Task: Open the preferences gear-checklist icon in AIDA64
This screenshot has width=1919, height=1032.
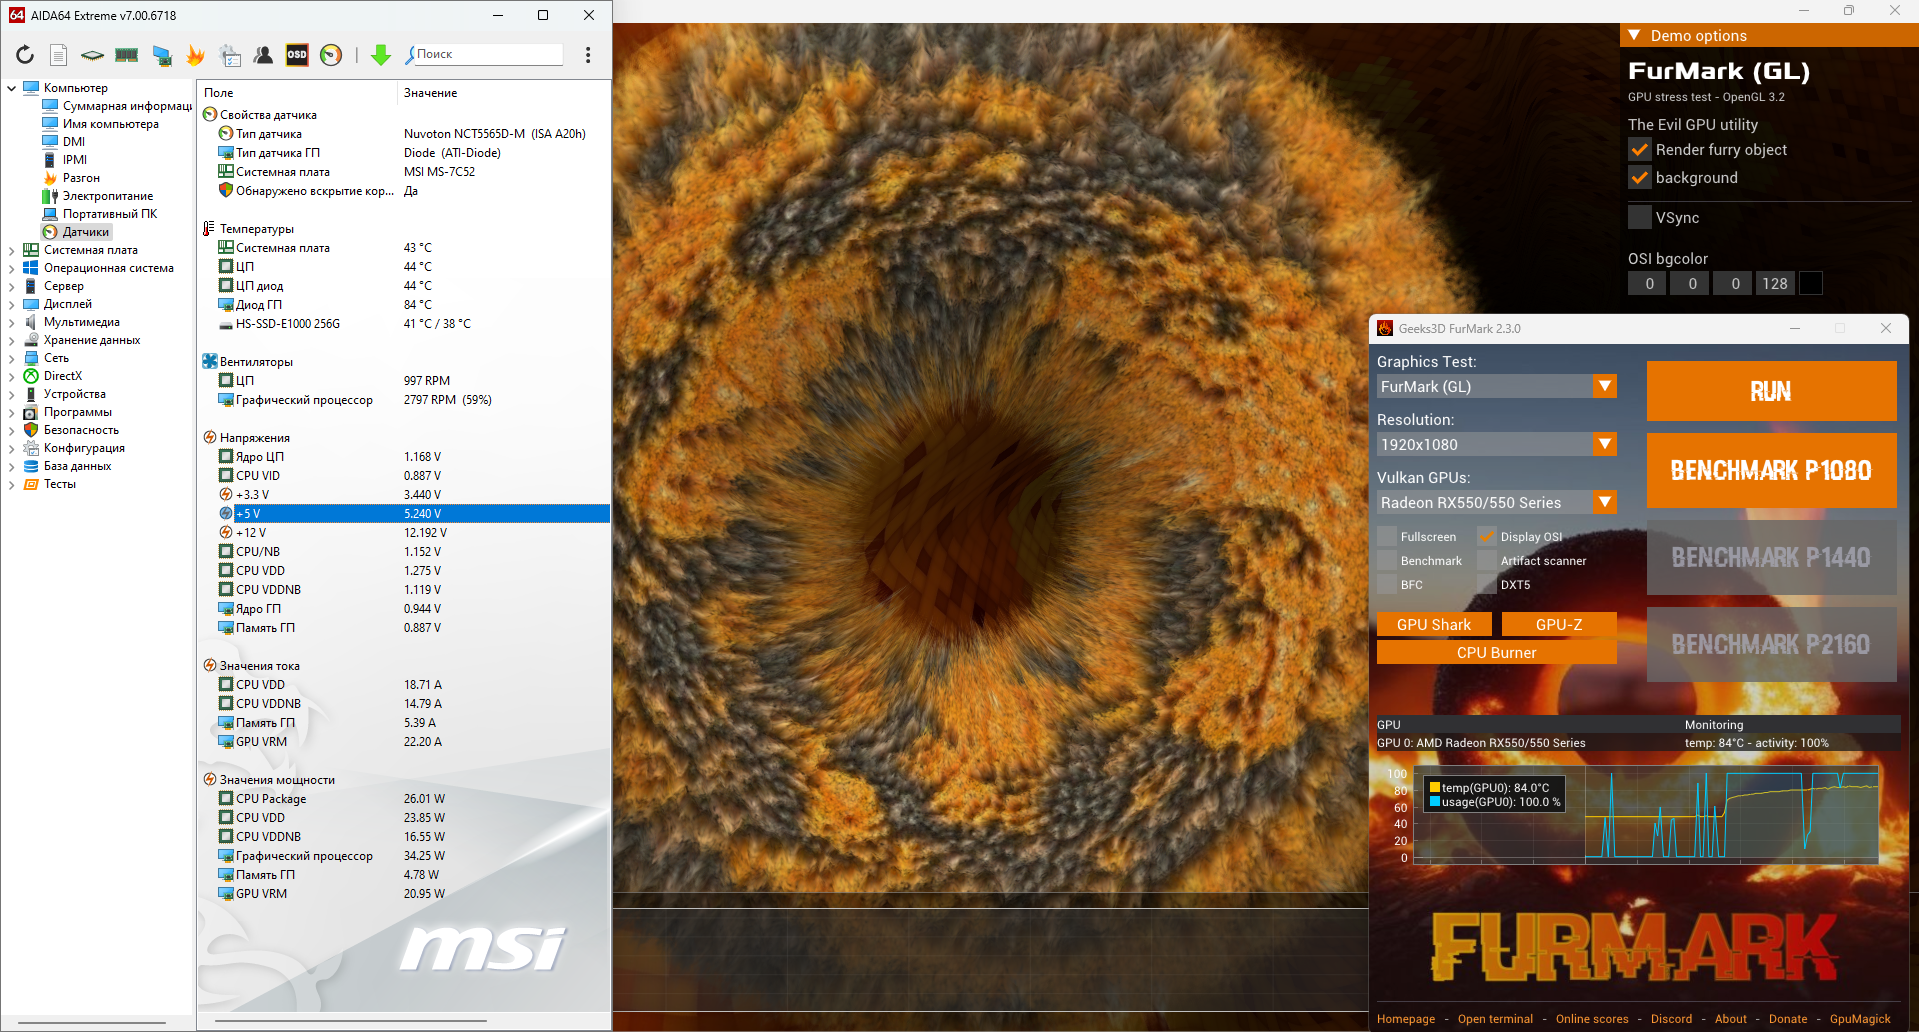Action: click(x=230, y=55)
